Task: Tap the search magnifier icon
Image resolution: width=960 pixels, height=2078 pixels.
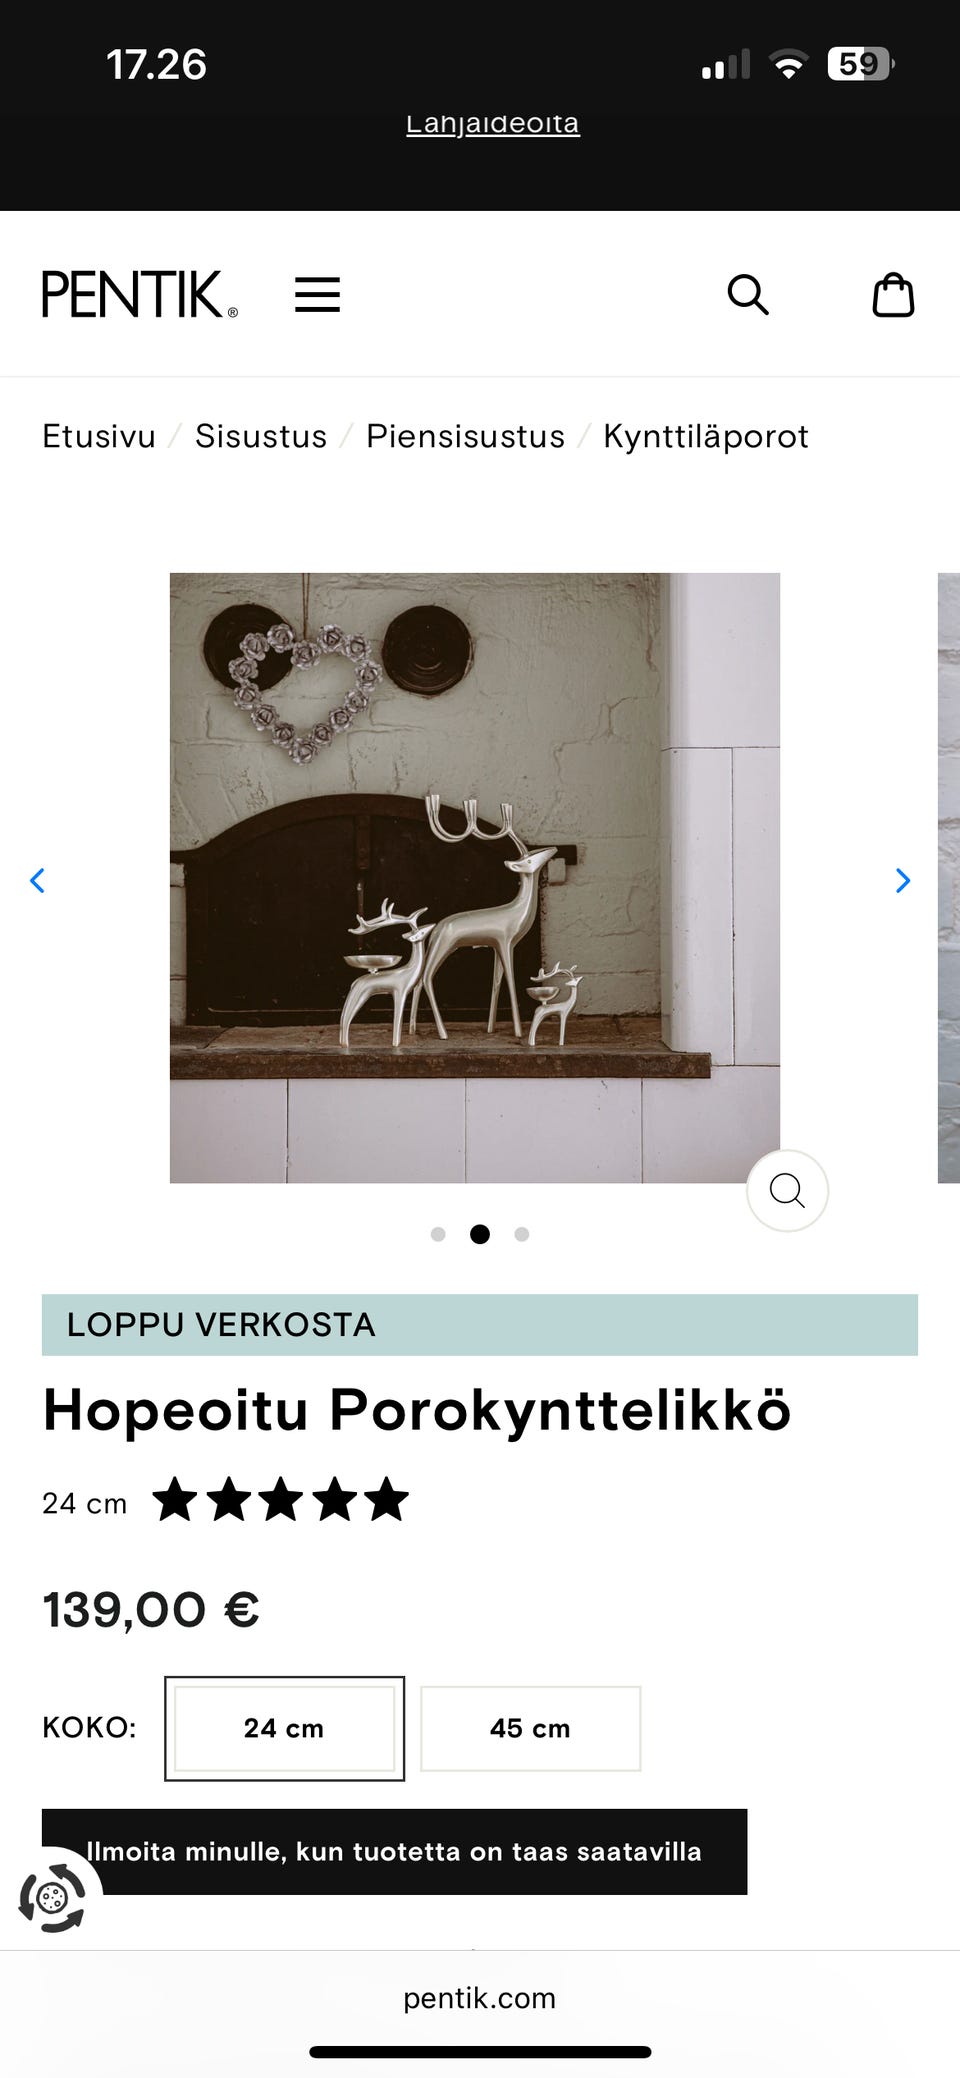Action: 748,295
